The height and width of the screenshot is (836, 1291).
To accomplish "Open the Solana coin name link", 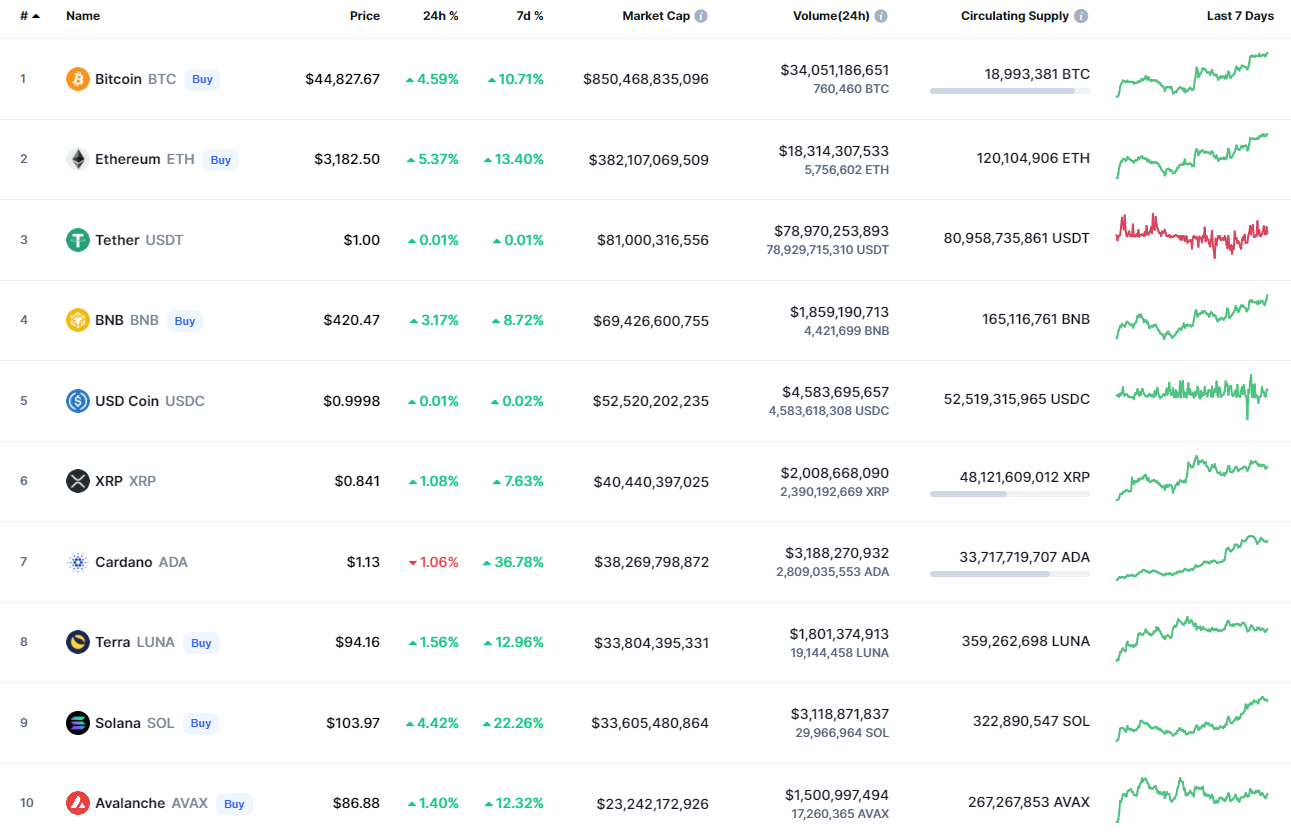I will point(118,723).
